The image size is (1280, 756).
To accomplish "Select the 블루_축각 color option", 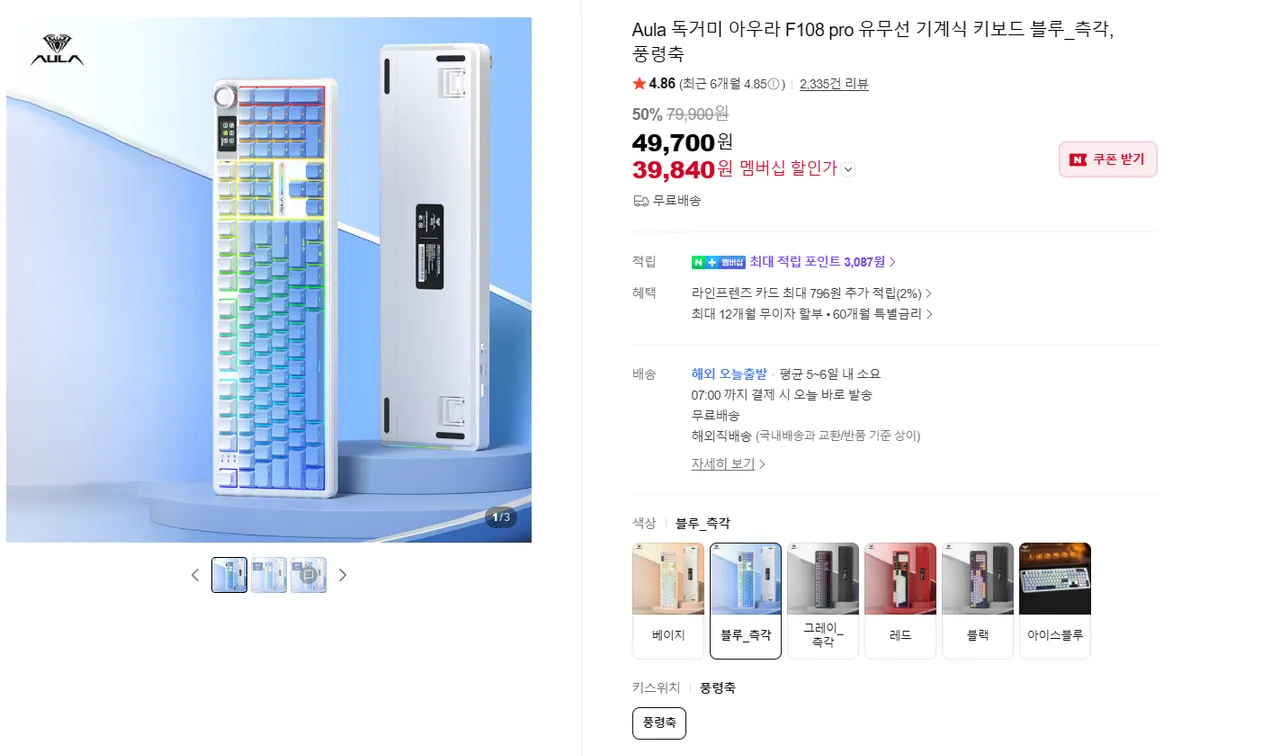I will (746, 600).
